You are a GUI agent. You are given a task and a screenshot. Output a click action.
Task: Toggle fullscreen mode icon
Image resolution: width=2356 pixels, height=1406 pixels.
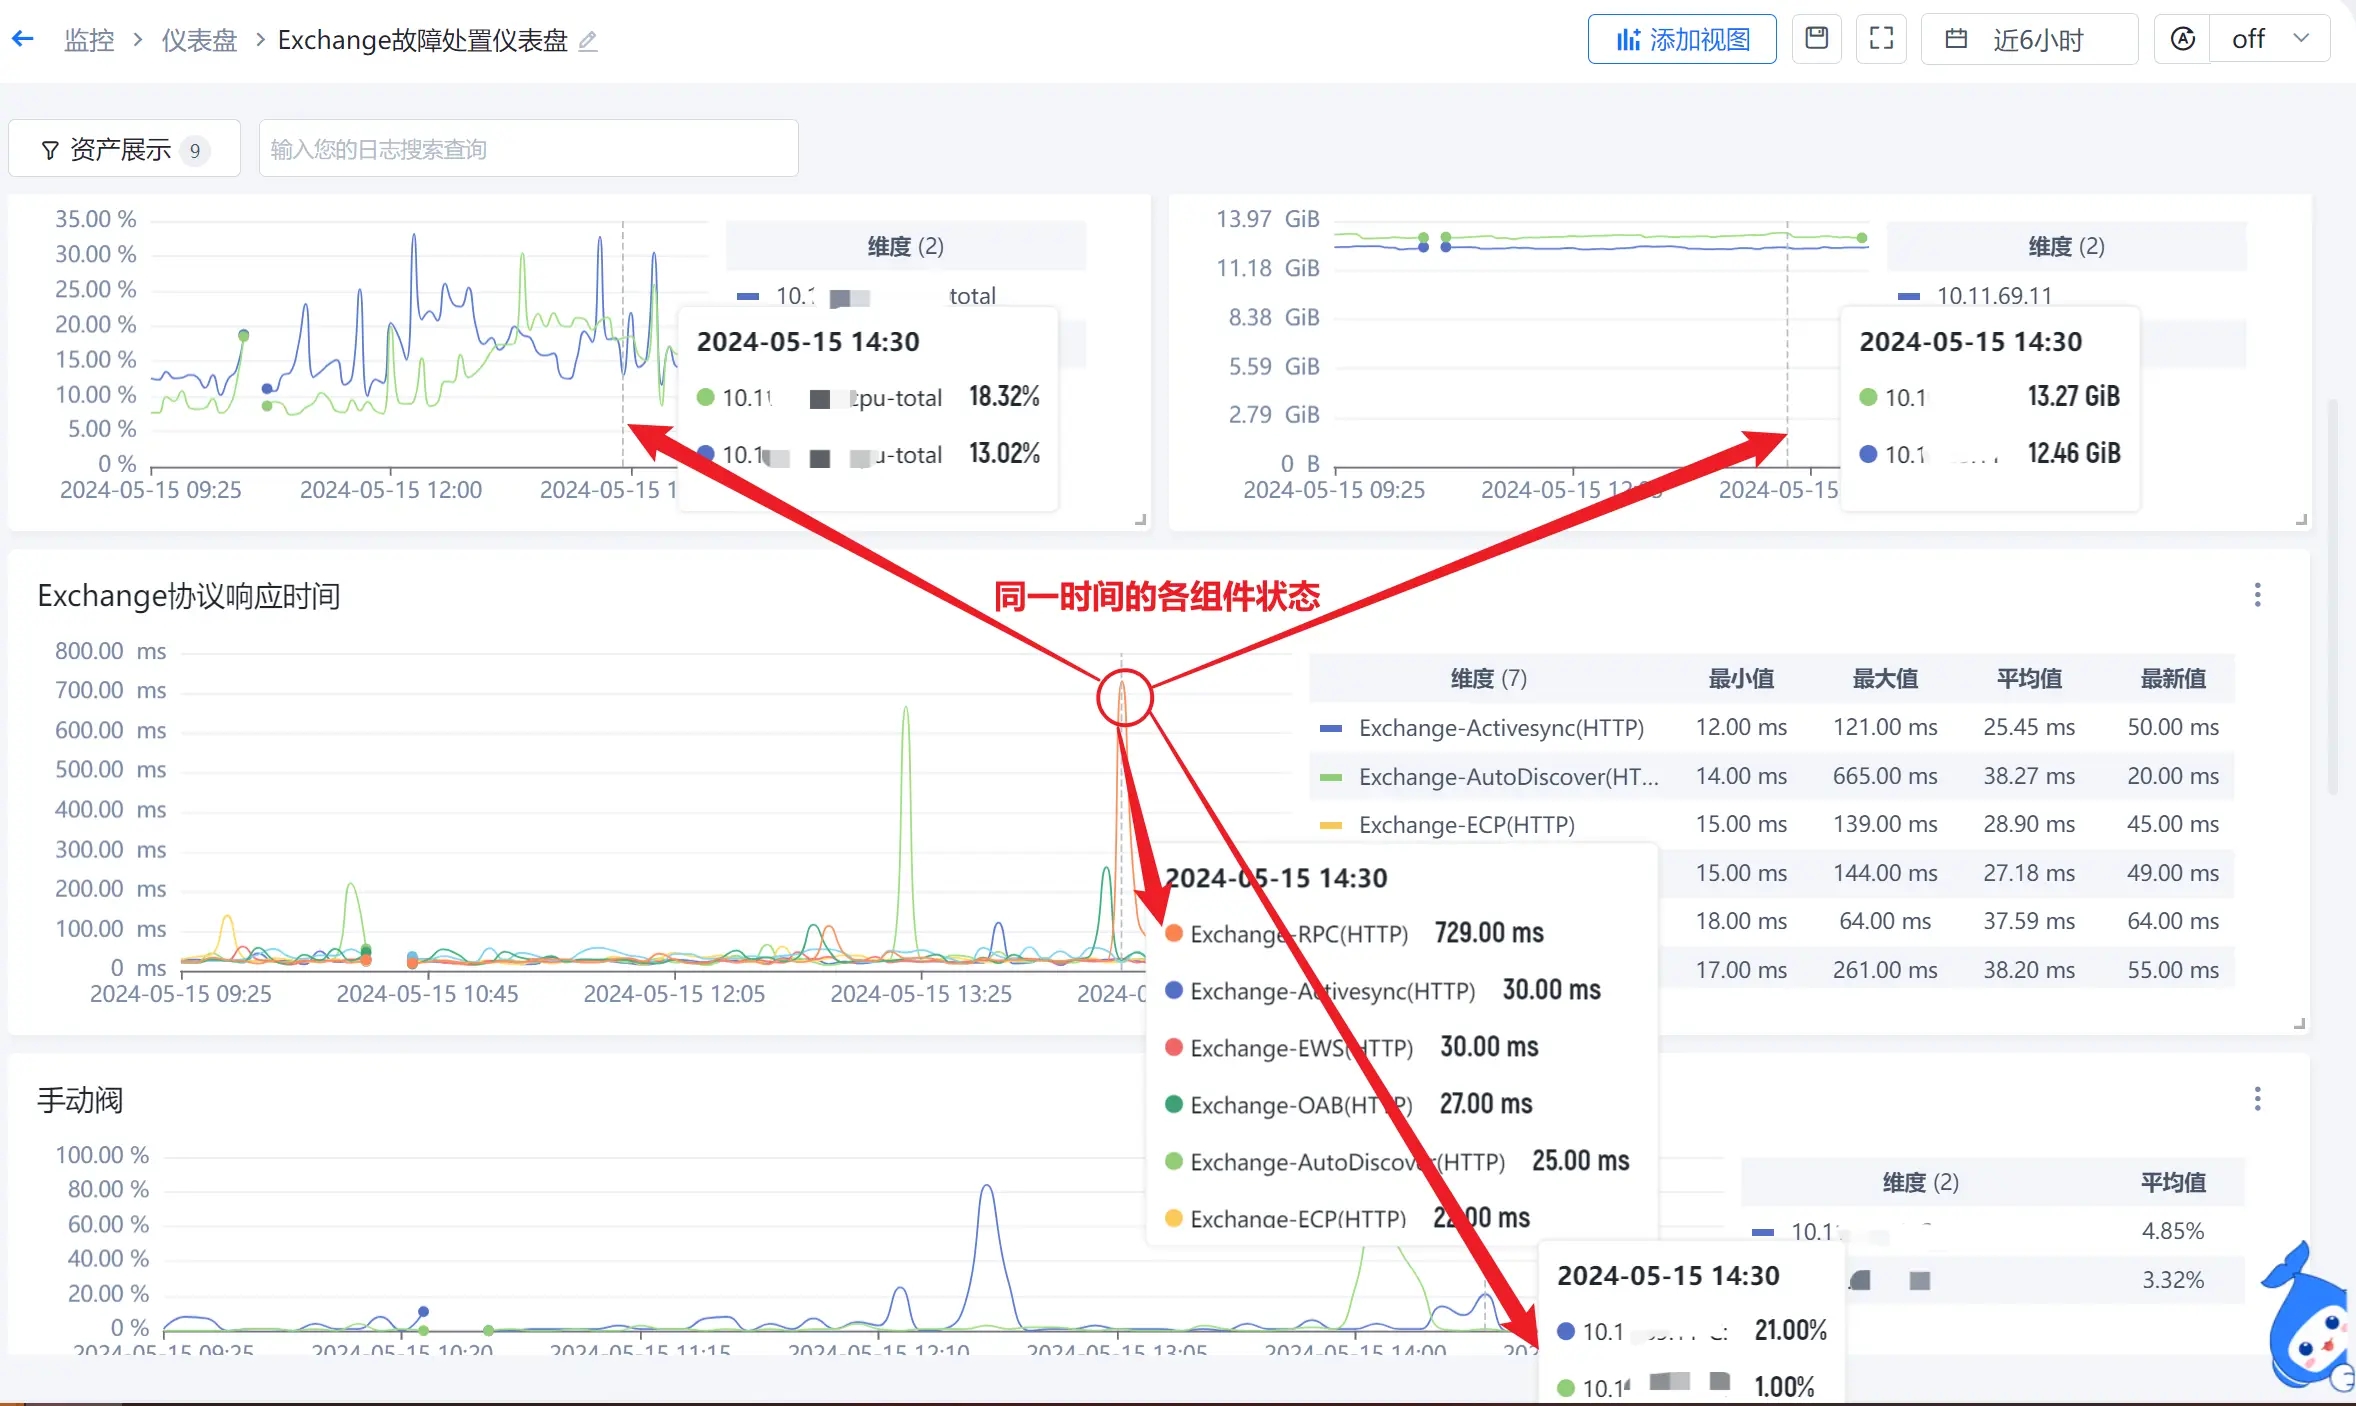[1881, 39]
